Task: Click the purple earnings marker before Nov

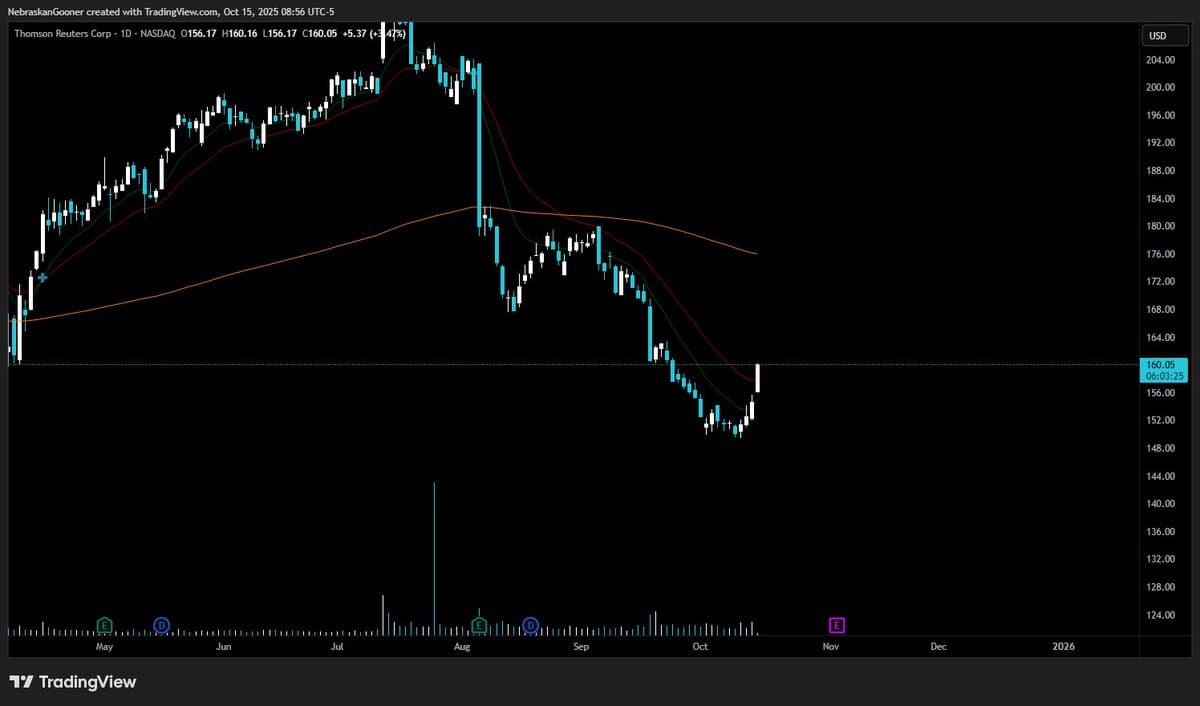Action: click(837, 625)
